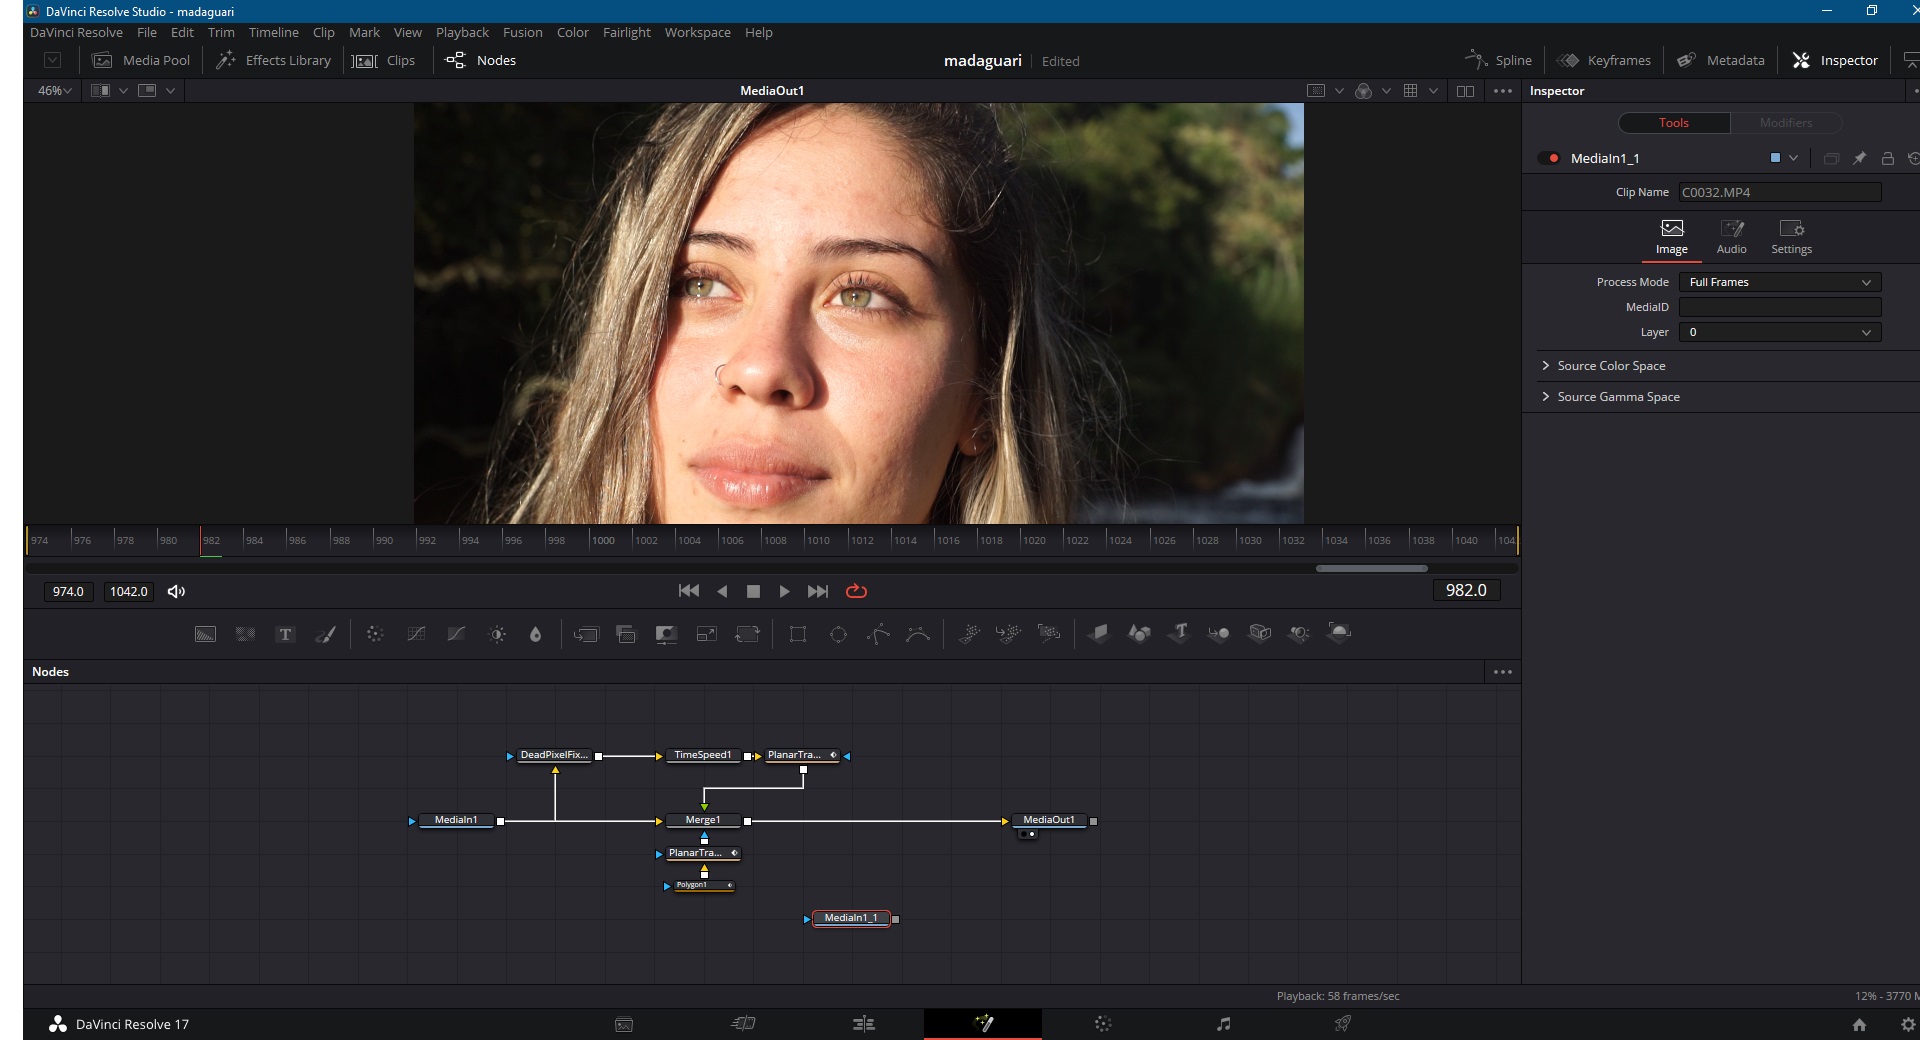1920x1040 pixels.
Task: Add a Shape 3D node
Action: tap(1139, 633)
